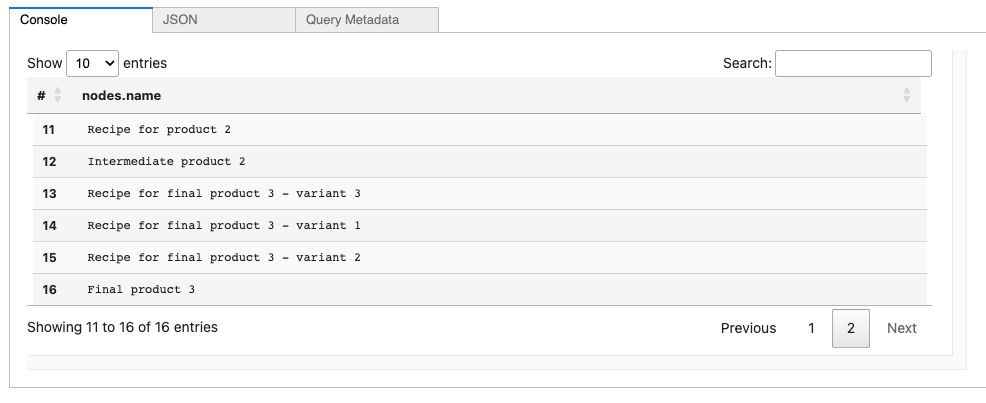Viewport: 986px width, 403px height.
Task: Click the nodes.name column header
Action: click(x=121, y=96)
